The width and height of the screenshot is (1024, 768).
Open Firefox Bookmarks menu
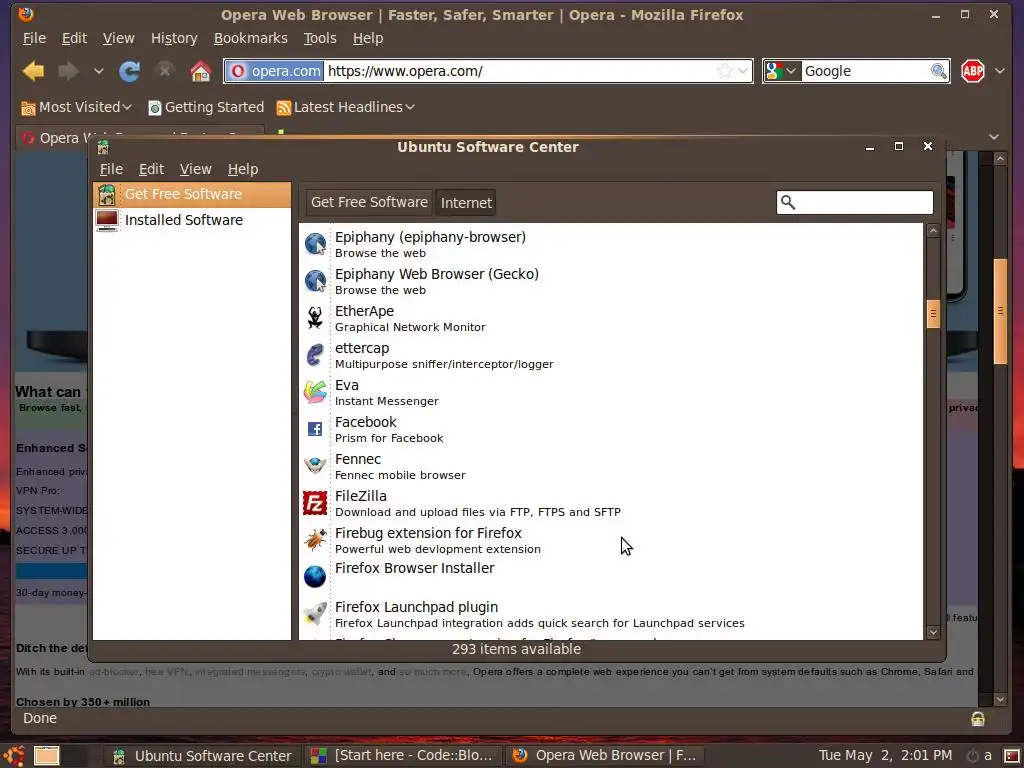pyautogui.click(x=250, y=39)
